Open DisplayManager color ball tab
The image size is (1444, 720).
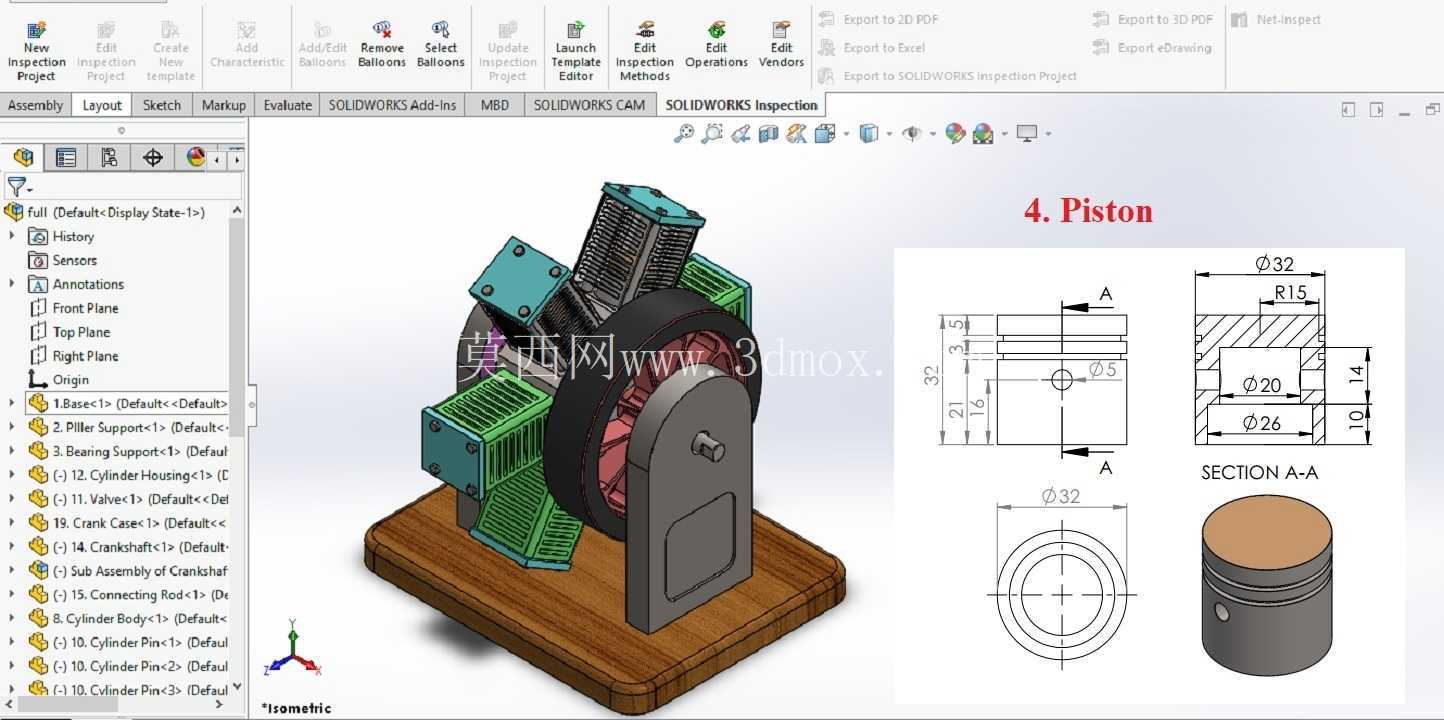195,157
